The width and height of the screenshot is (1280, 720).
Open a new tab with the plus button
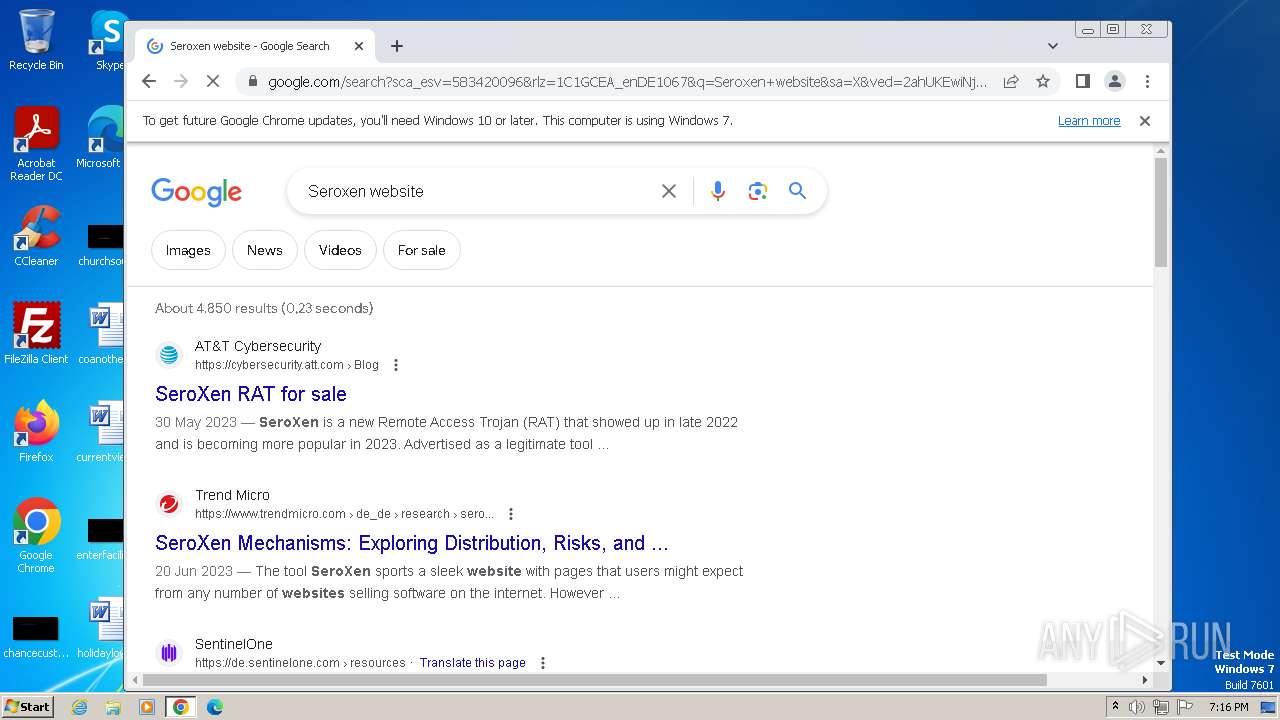[x=397, y=46]
